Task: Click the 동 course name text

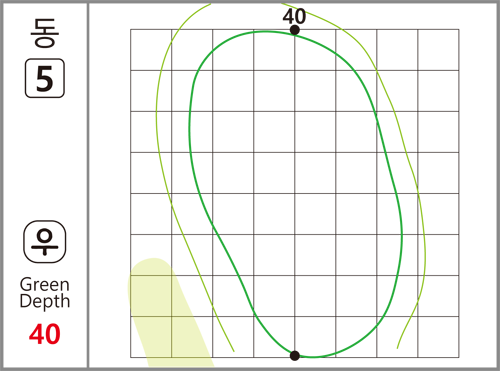Action: tap(45, 33)
